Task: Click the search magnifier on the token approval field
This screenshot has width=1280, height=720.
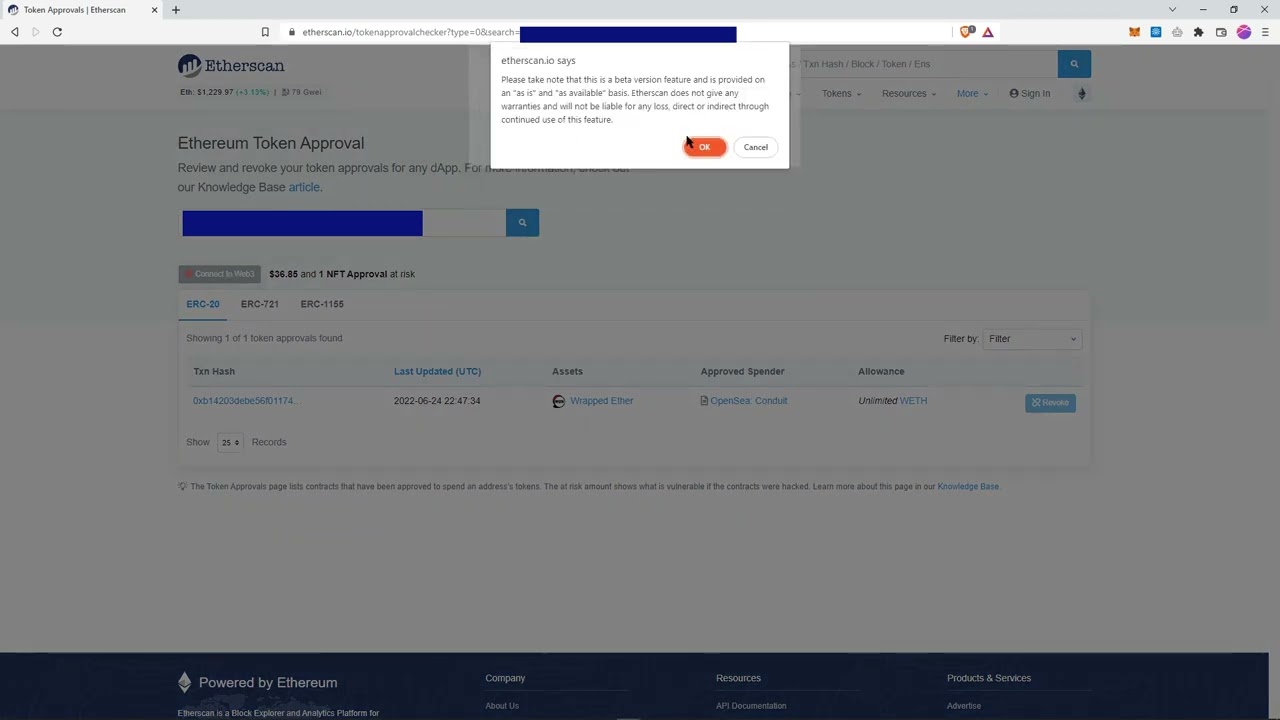Action: click(522, 222)
